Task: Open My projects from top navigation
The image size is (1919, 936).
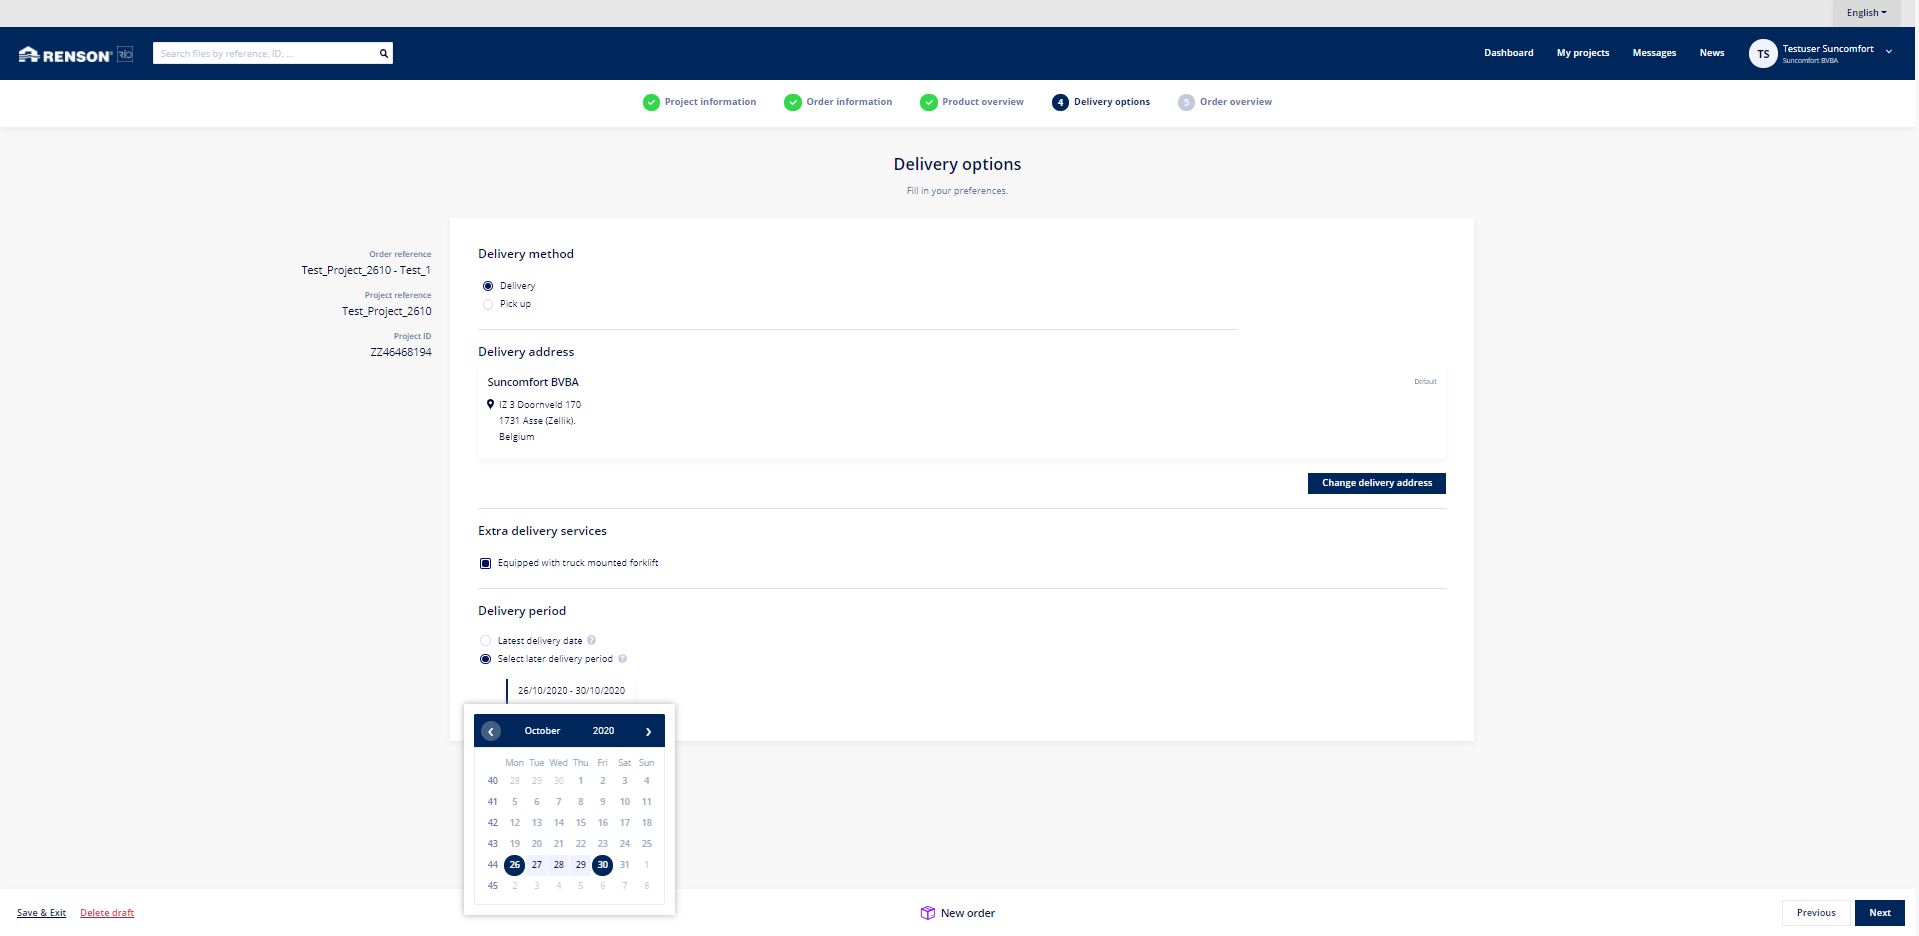Action: pos(1582,53)
